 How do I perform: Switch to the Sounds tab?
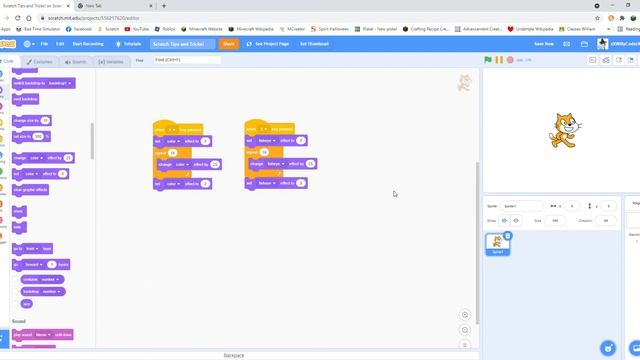pyautogui.click(x=76, y=62)
